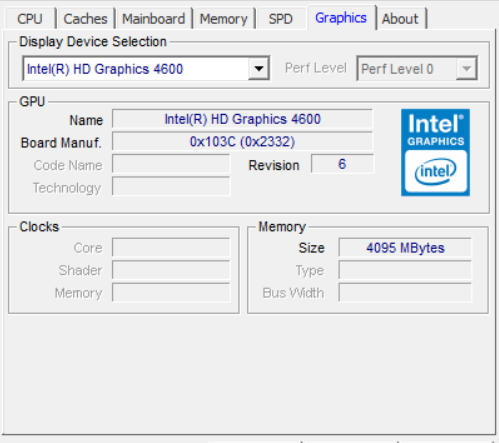The width and height of the screenshot is (499, 443).
Task: Click the Board Manuf. label
Action: (61, 143)
